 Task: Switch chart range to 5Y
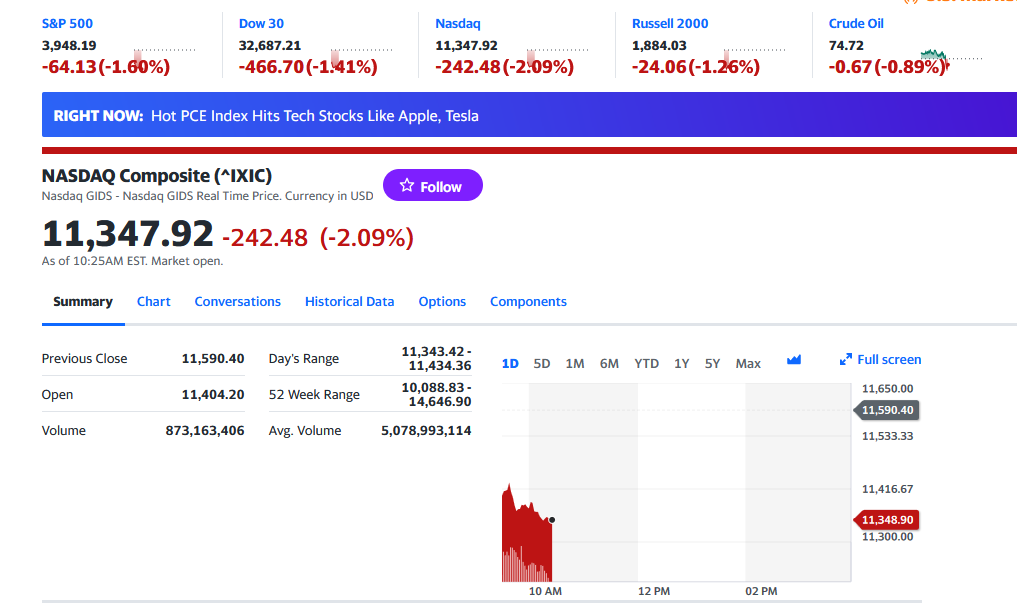pyautogui.click(x=712, y=364)
